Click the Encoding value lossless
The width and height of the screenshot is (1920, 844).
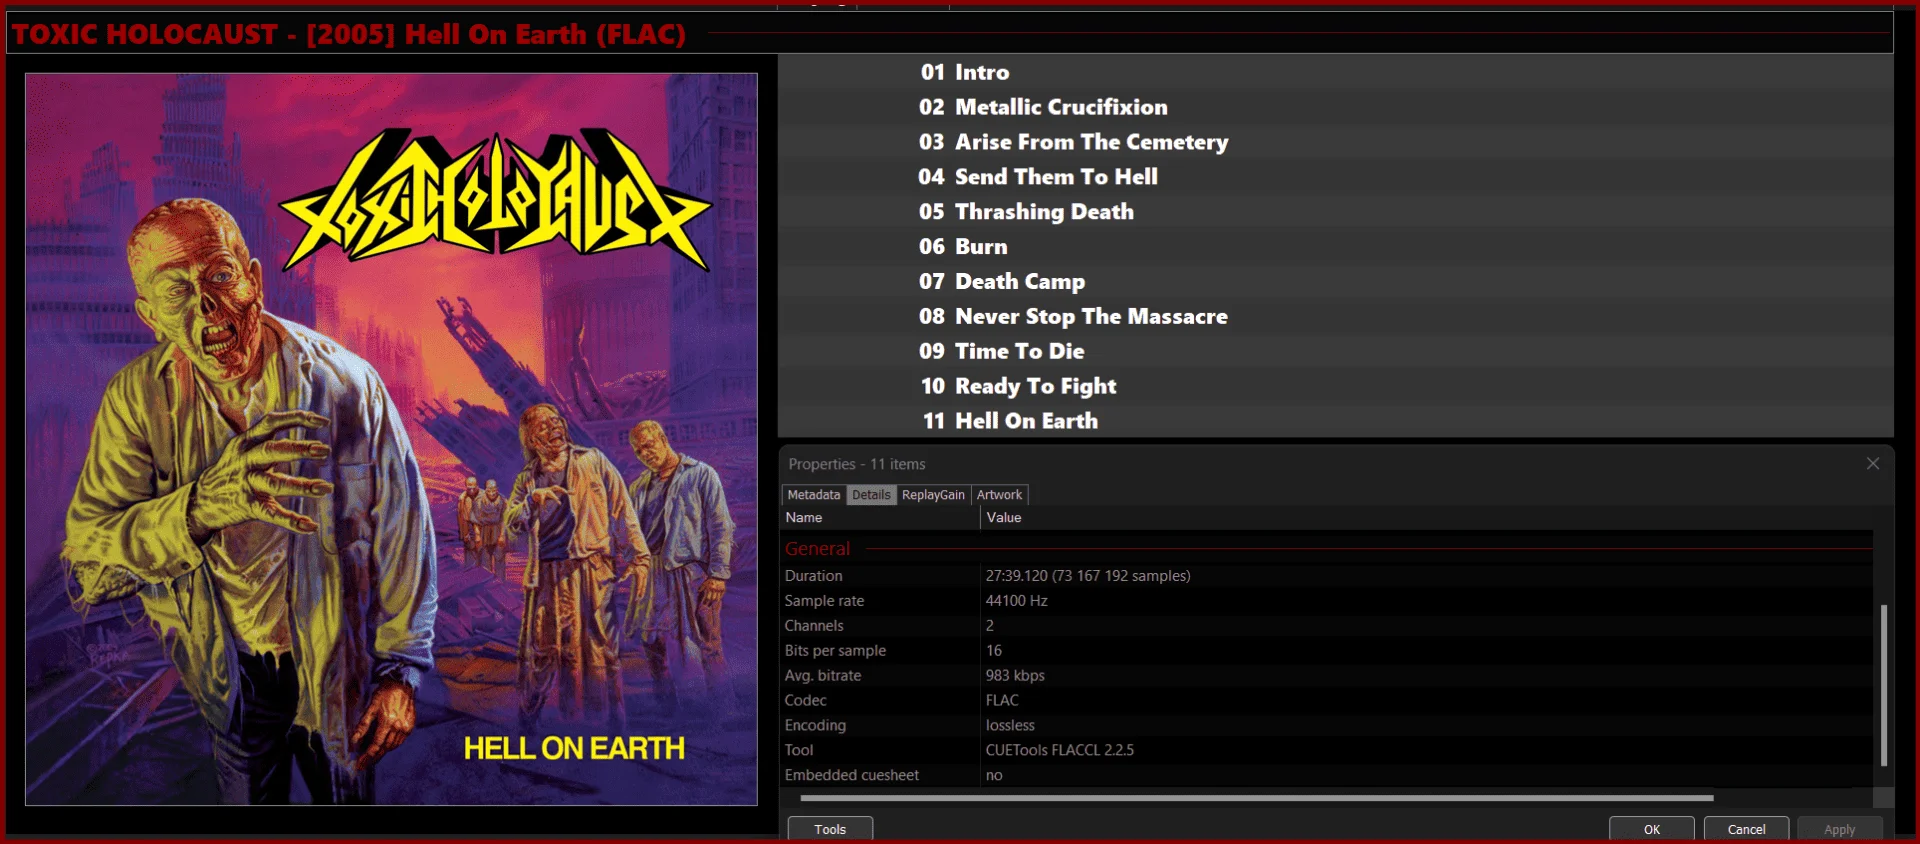[x=1010, y=726]
